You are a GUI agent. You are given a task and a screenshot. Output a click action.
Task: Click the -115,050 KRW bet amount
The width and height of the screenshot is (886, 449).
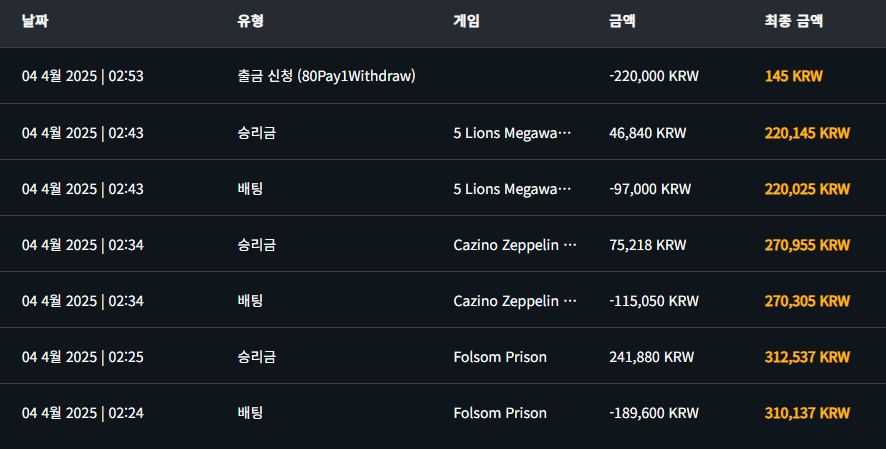(653, 301)
